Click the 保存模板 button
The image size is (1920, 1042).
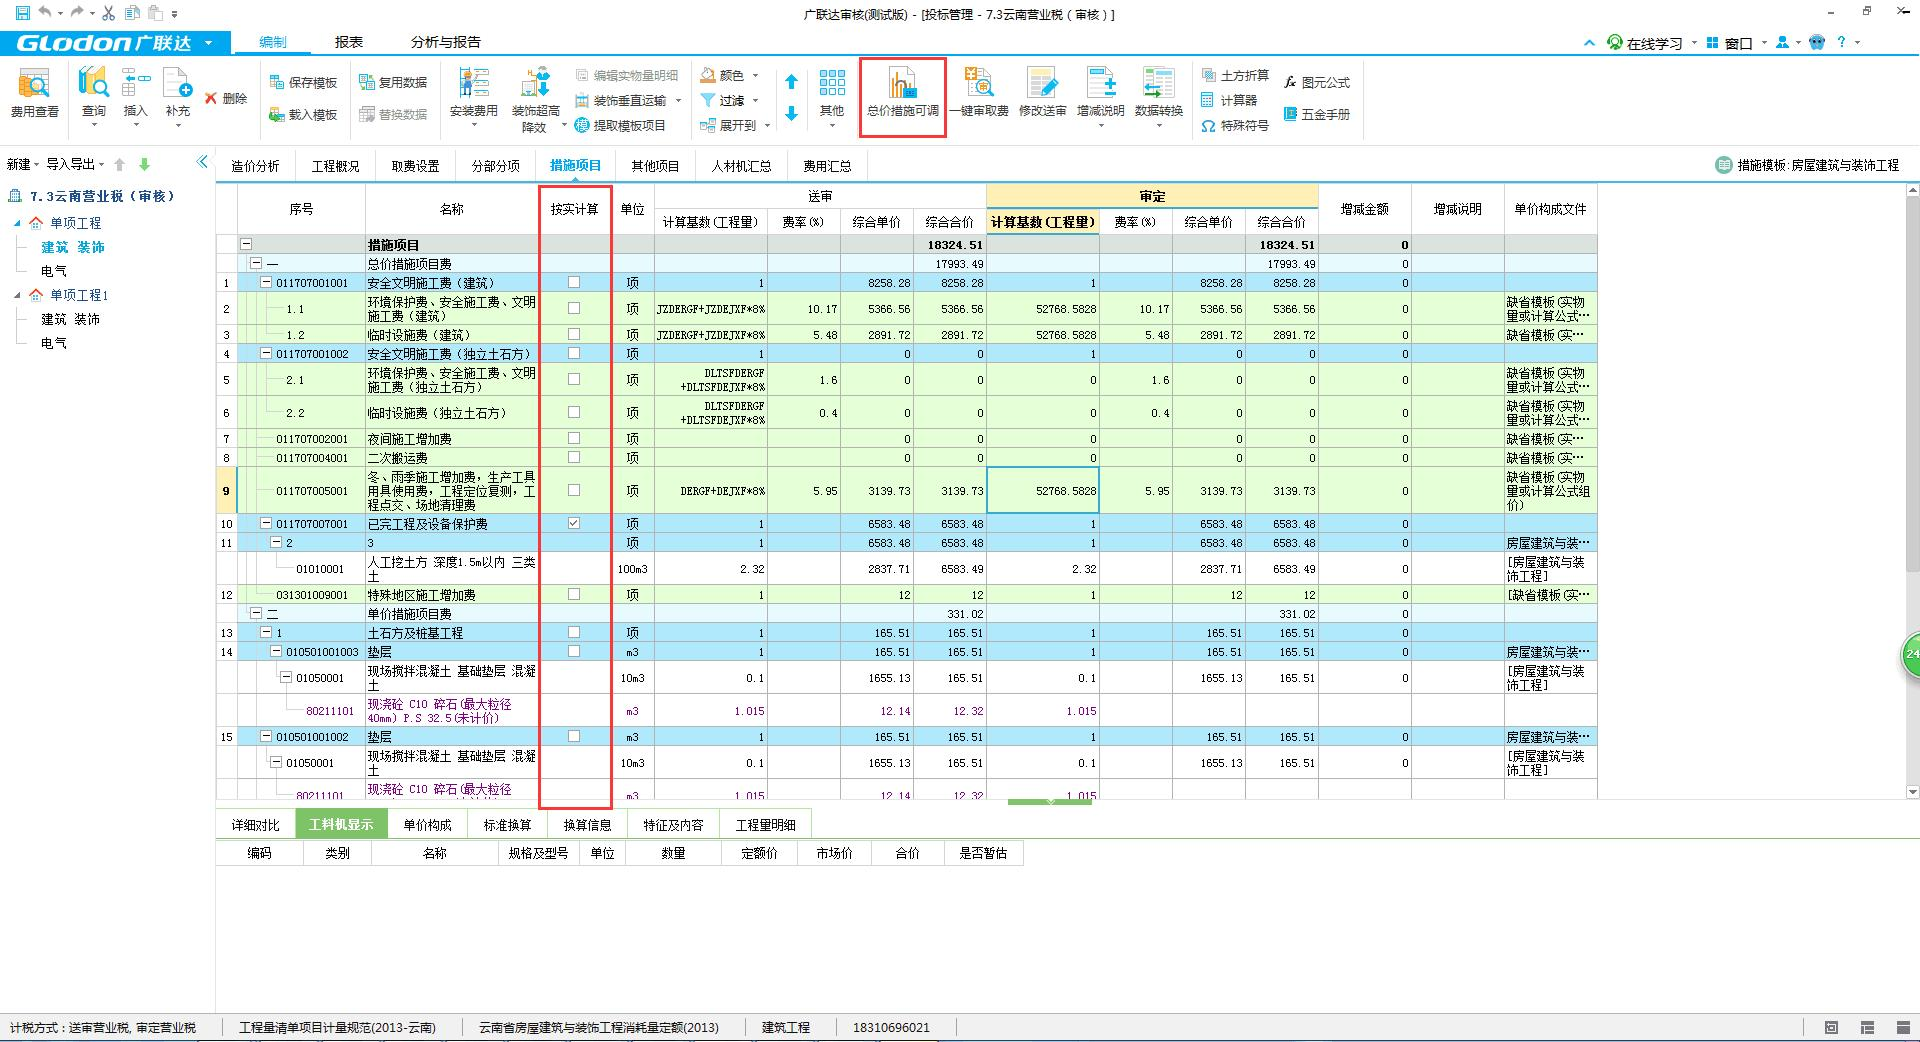tap(303, 82)
